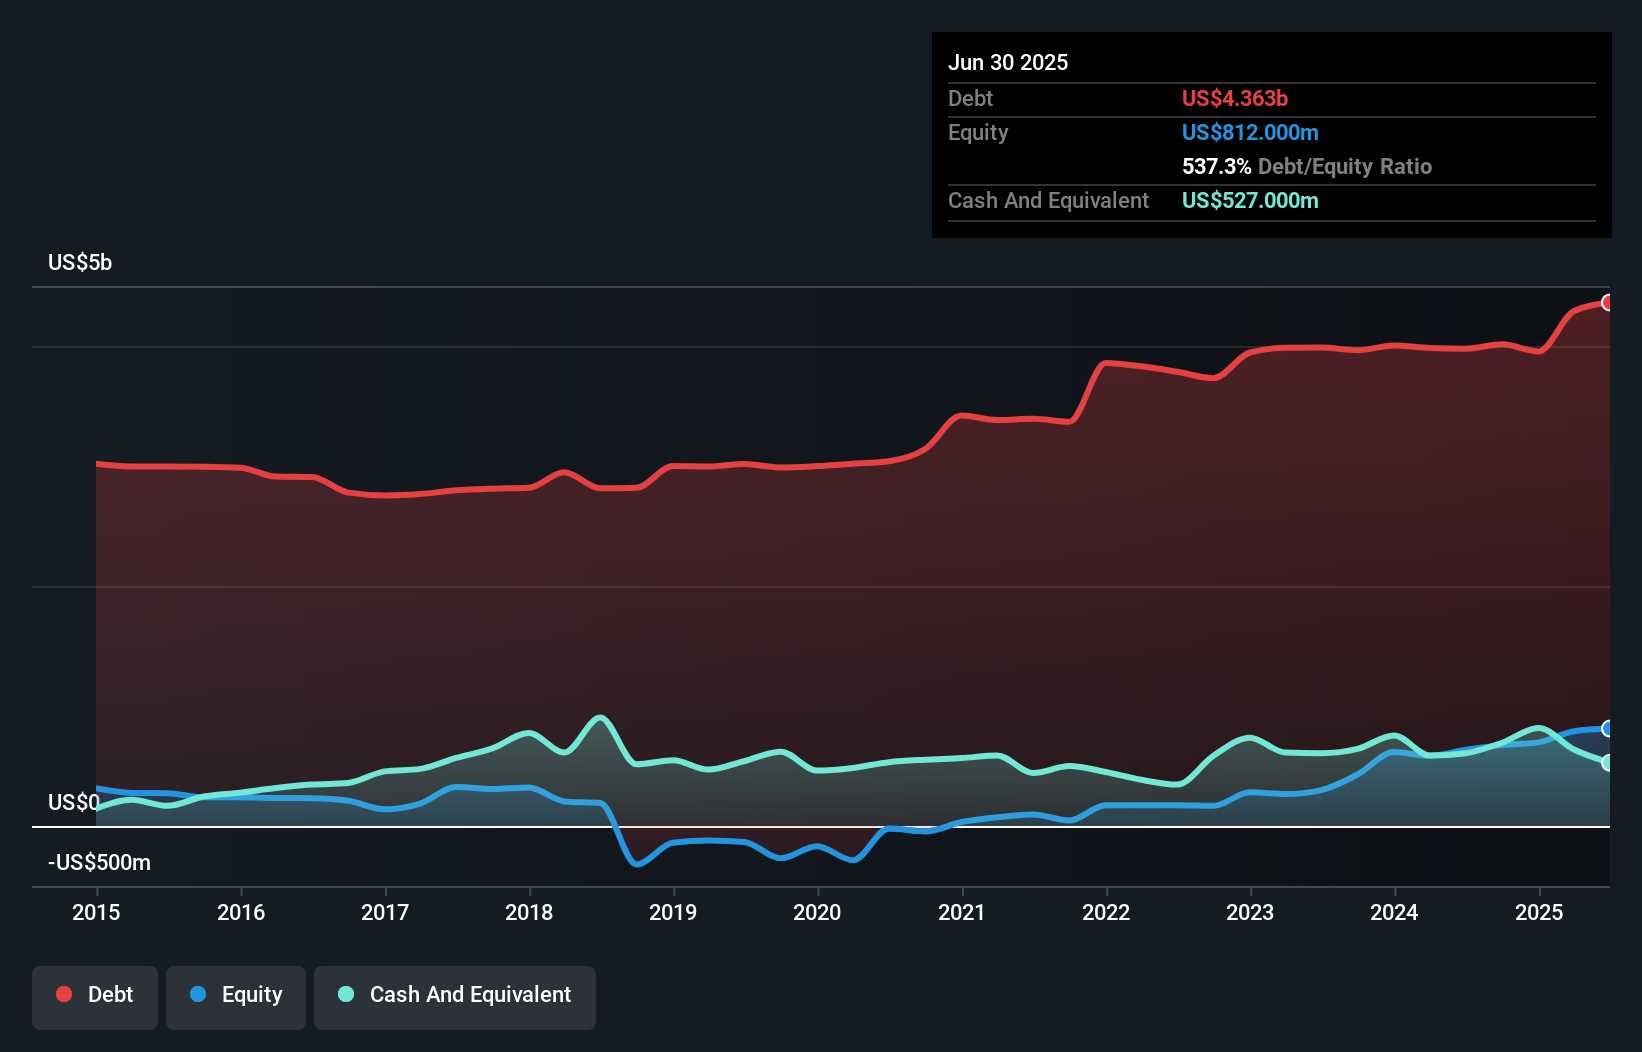Click the US$527.000m cash value in tooltip
Image resolution: width=1642 pixels, height=1052 pixels.
click(1250, 200)
